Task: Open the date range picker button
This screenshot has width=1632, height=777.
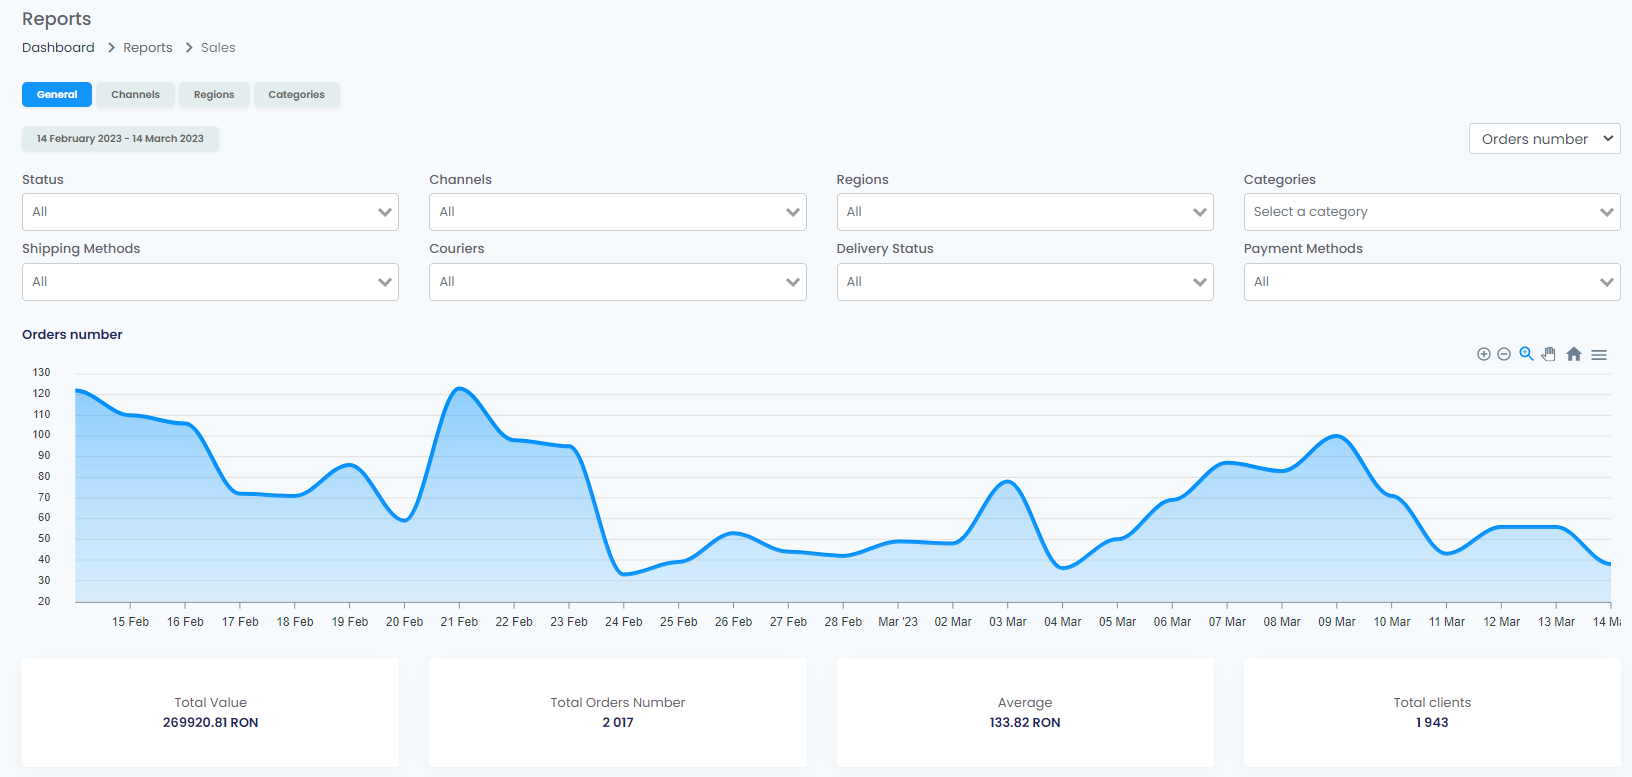Action: pyautogui.click(x=120, y=138)
